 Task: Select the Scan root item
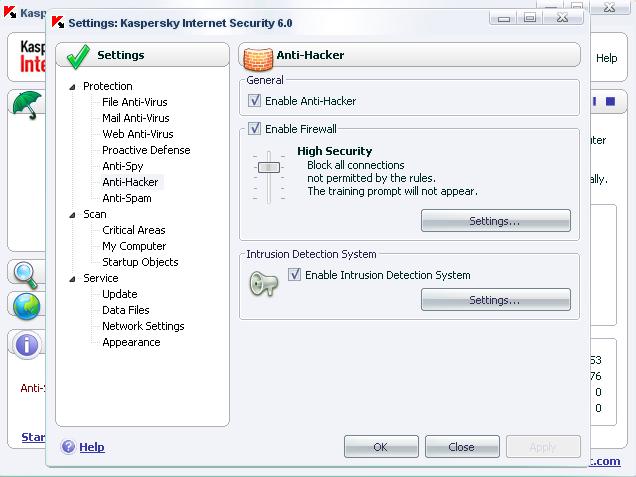tap(95, 215)
